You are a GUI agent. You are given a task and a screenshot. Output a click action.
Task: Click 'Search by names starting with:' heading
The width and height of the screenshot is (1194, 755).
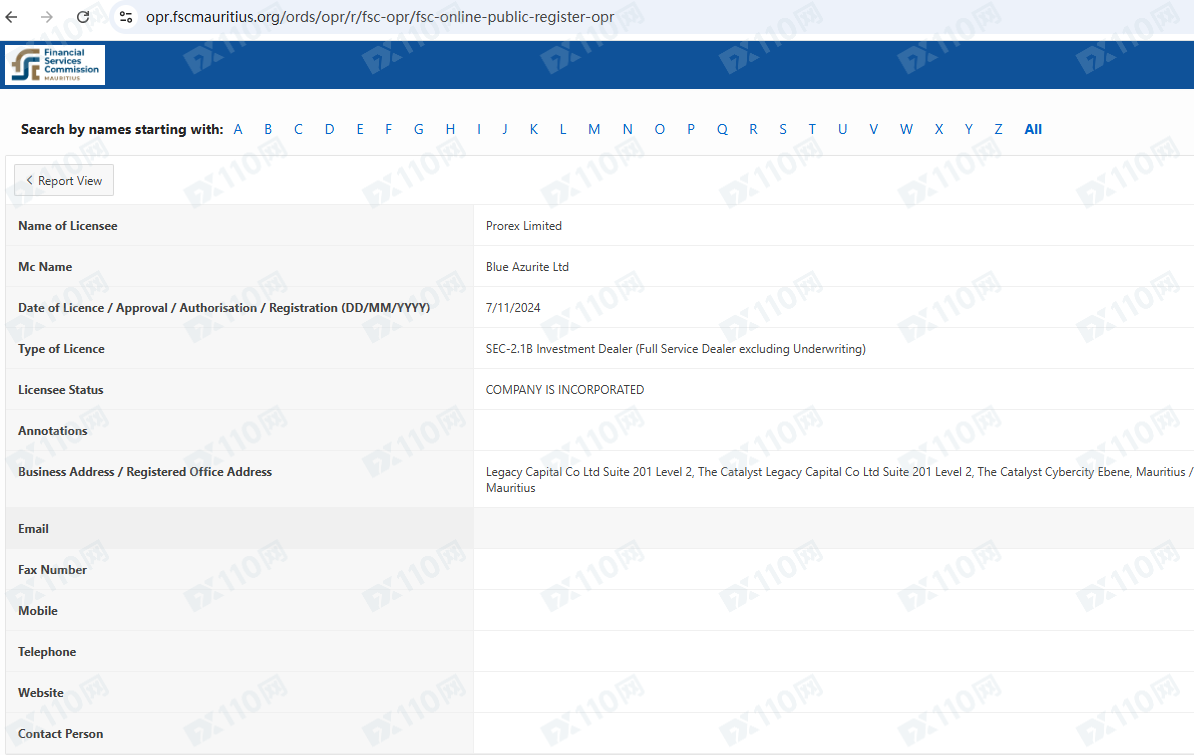122,130
